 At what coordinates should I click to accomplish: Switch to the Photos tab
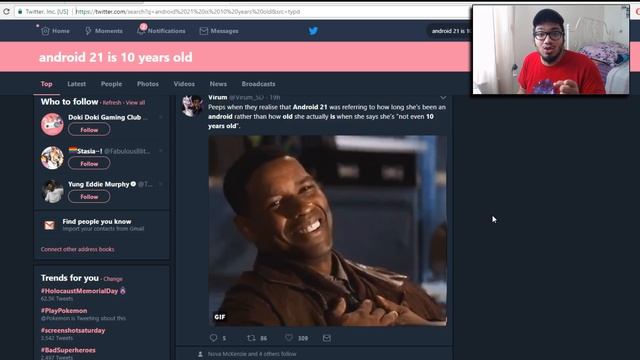148,84
